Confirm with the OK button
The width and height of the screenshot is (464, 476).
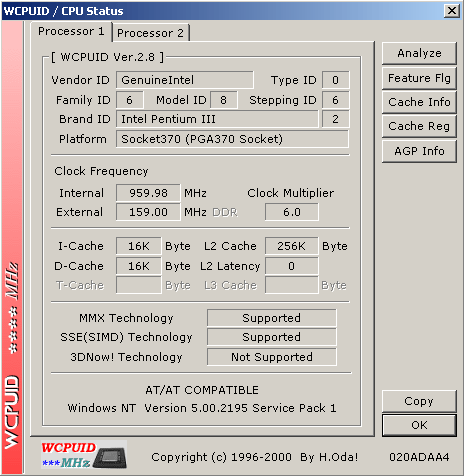[419, 425]
